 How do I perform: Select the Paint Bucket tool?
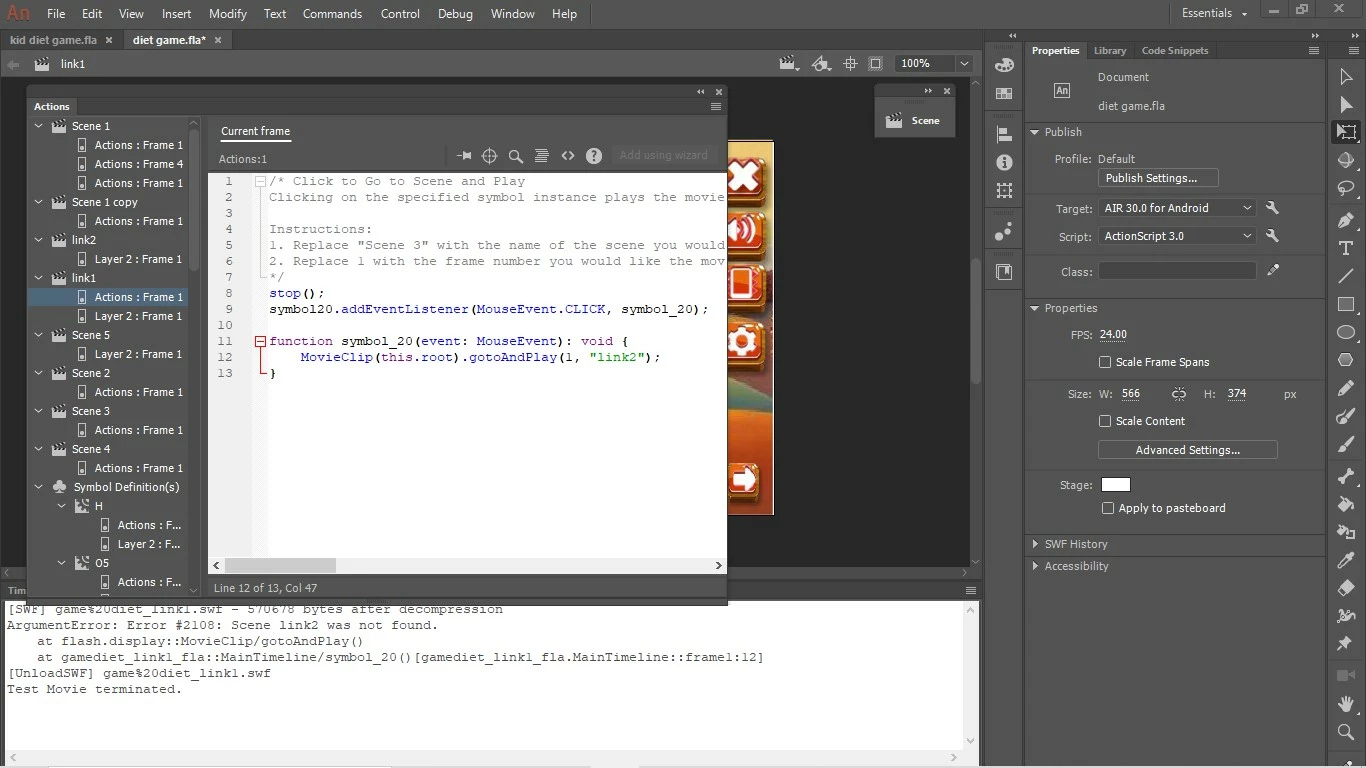click(x=1346, y=506)
